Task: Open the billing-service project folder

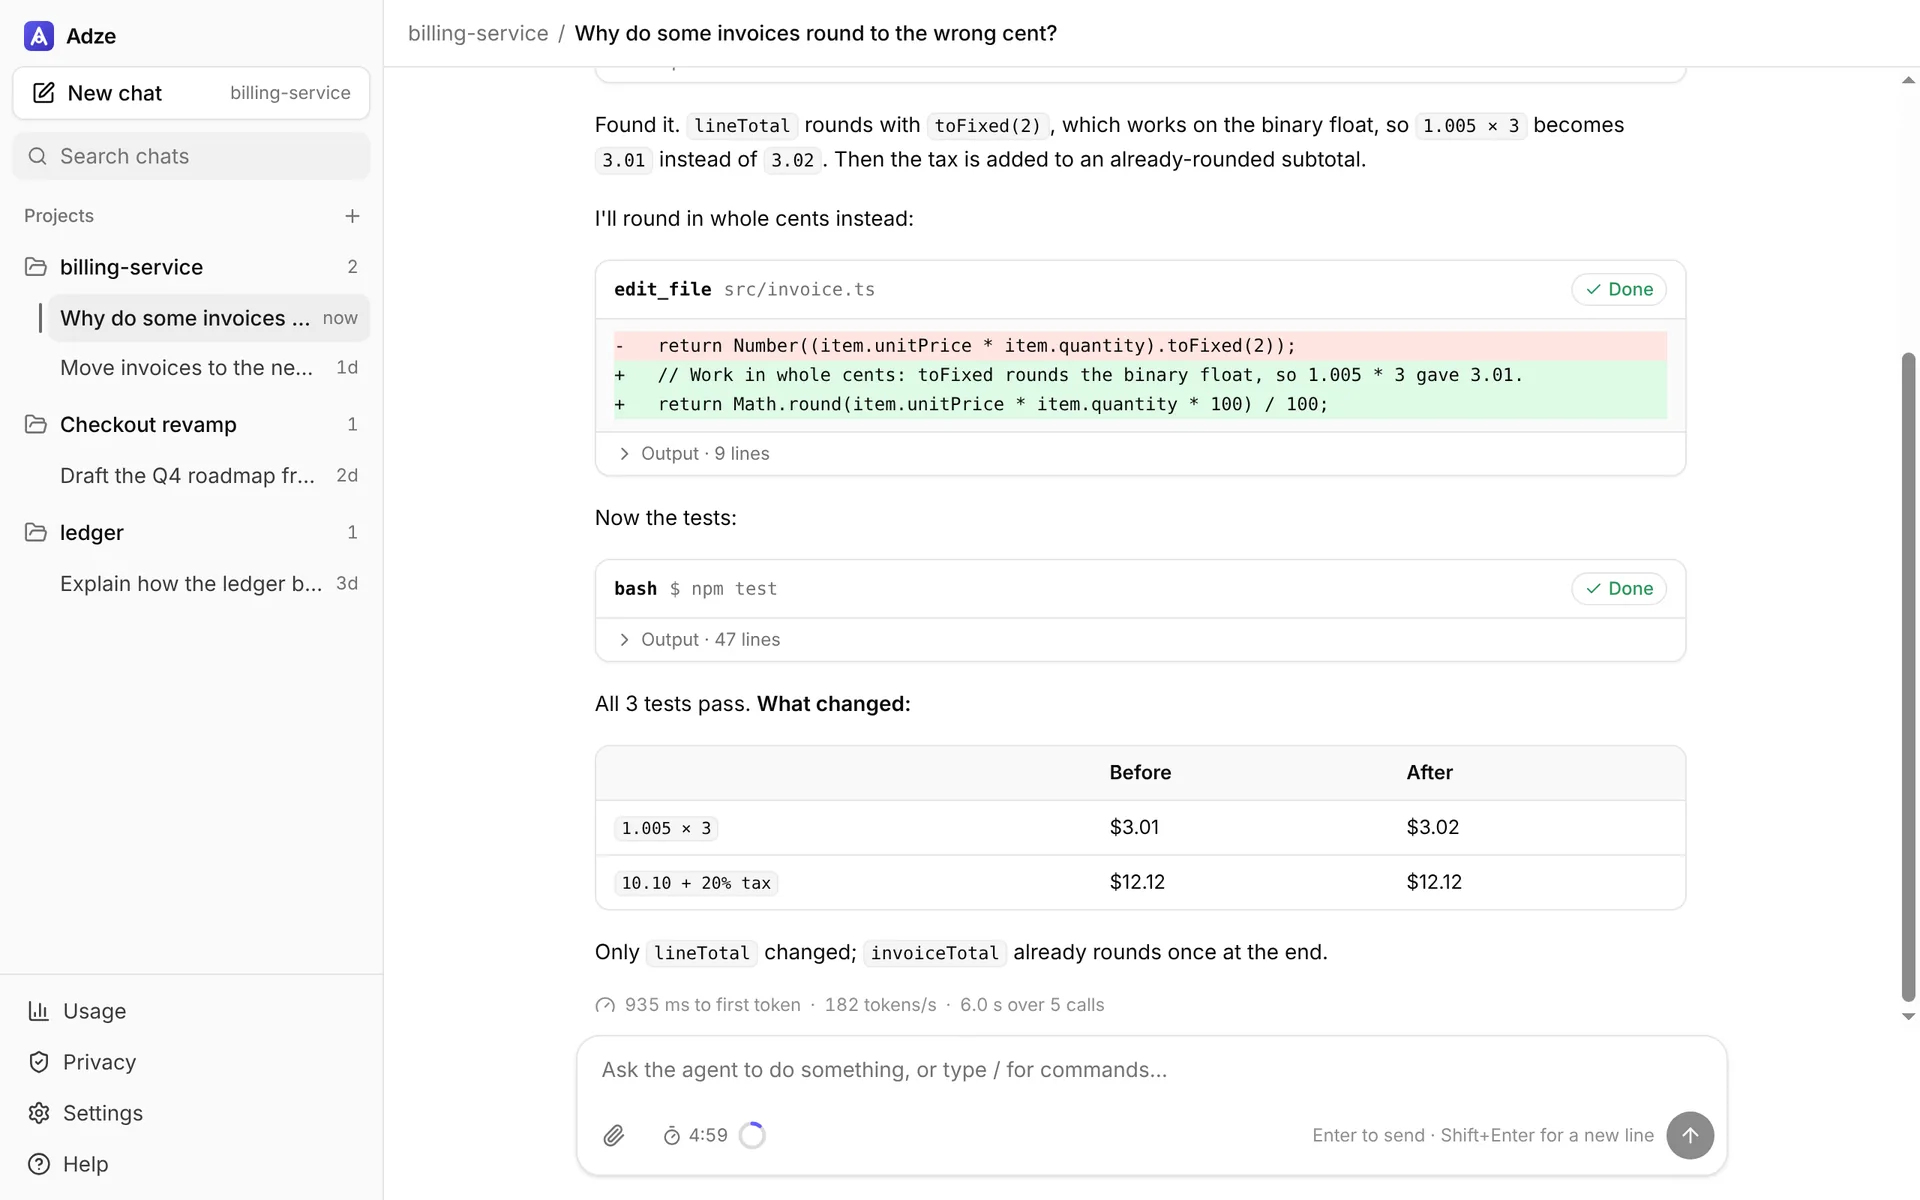Action: point(191,267)
